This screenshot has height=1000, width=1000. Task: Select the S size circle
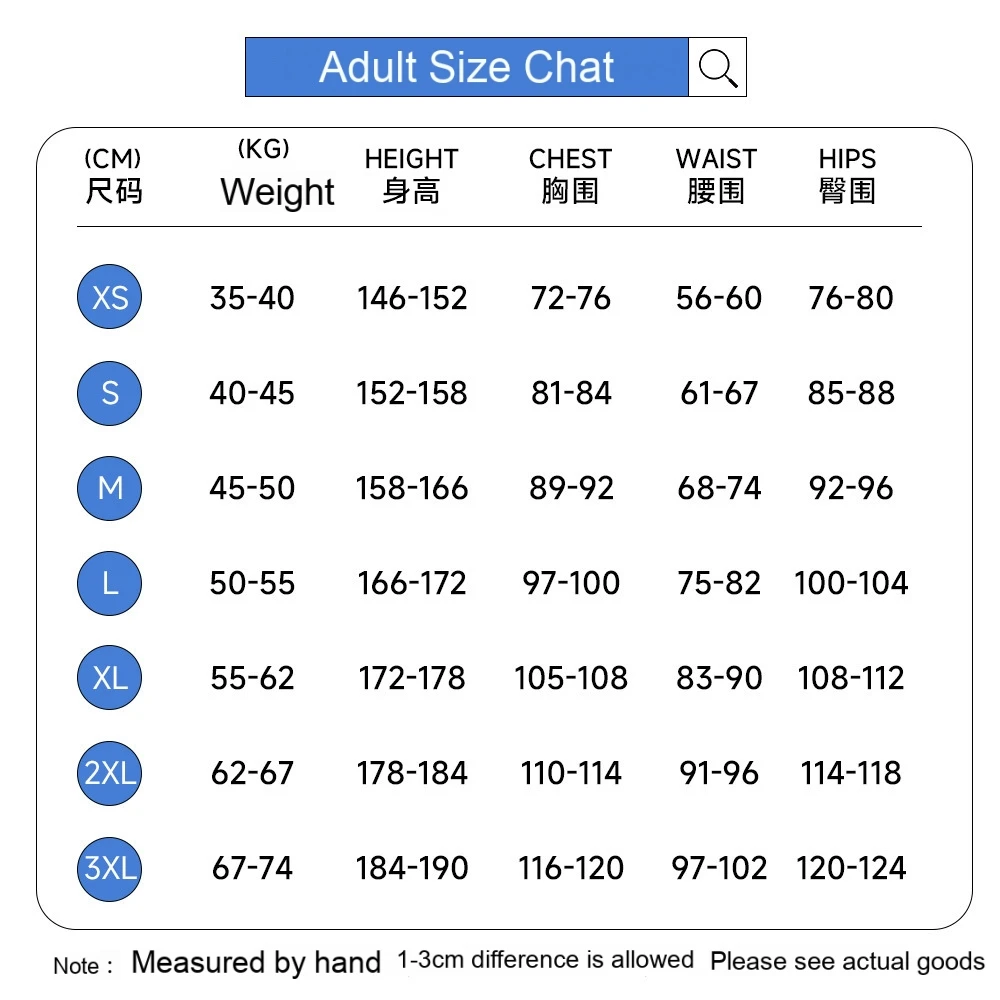click(x=110, y=393)
